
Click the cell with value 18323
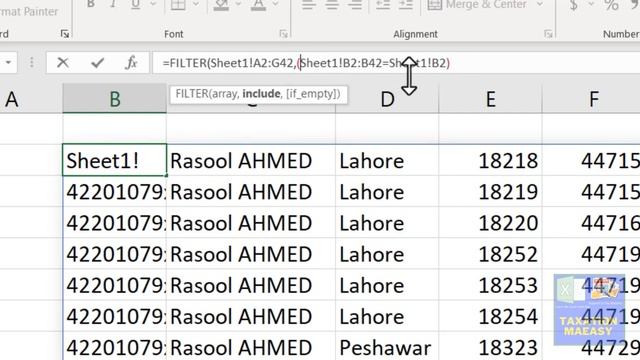pyautogui.click(x=490, y=348)
